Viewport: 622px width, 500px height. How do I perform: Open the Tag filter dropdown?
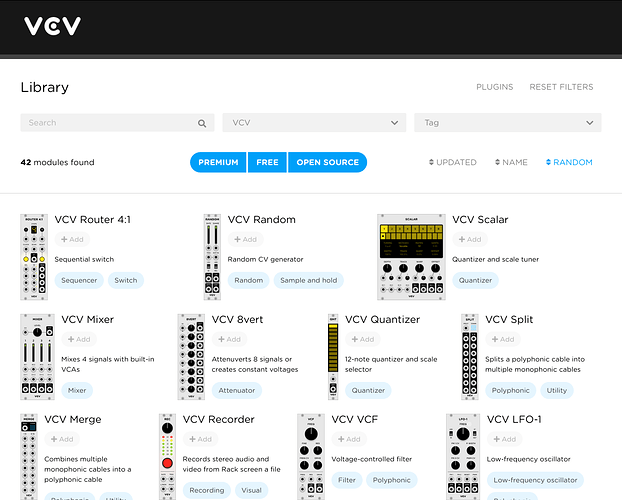coord(508,123)
